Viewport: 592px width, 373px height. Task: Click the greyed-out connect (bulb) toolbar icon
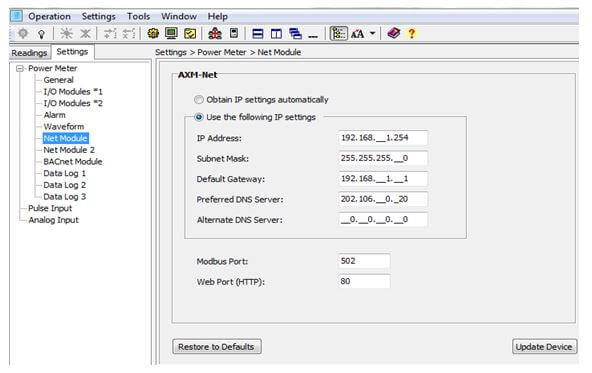coord(23,34)
